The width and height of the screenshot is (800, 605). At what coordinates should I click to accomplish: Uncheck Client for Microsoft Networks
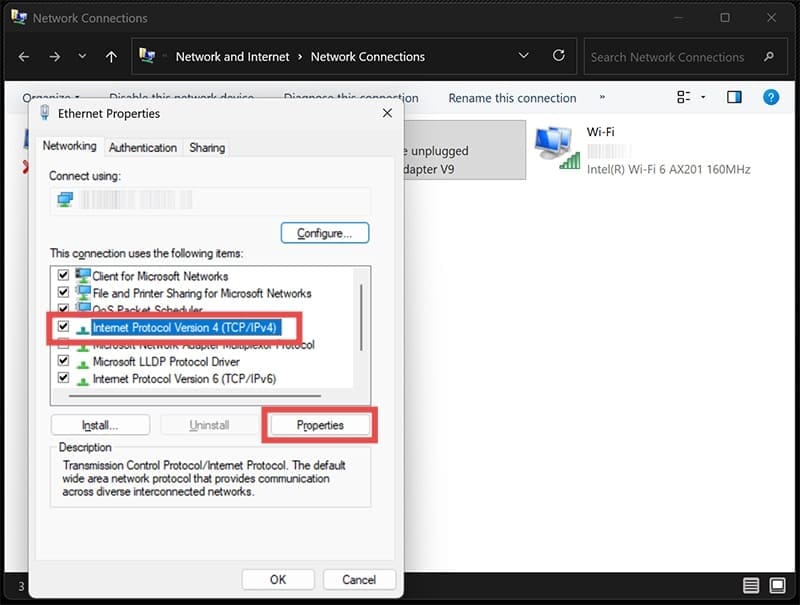pyautogui.click(x=64, y=276)
